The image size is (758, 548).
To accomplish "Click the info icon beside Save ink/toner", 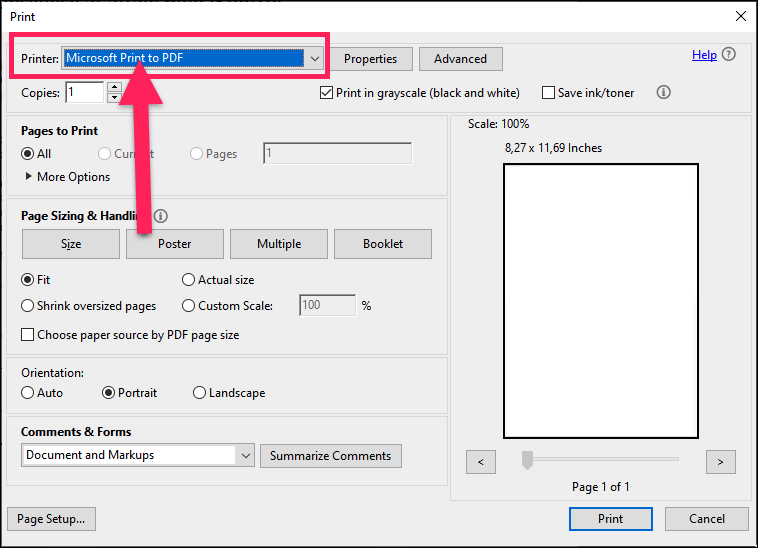I will tap(663, 92).
